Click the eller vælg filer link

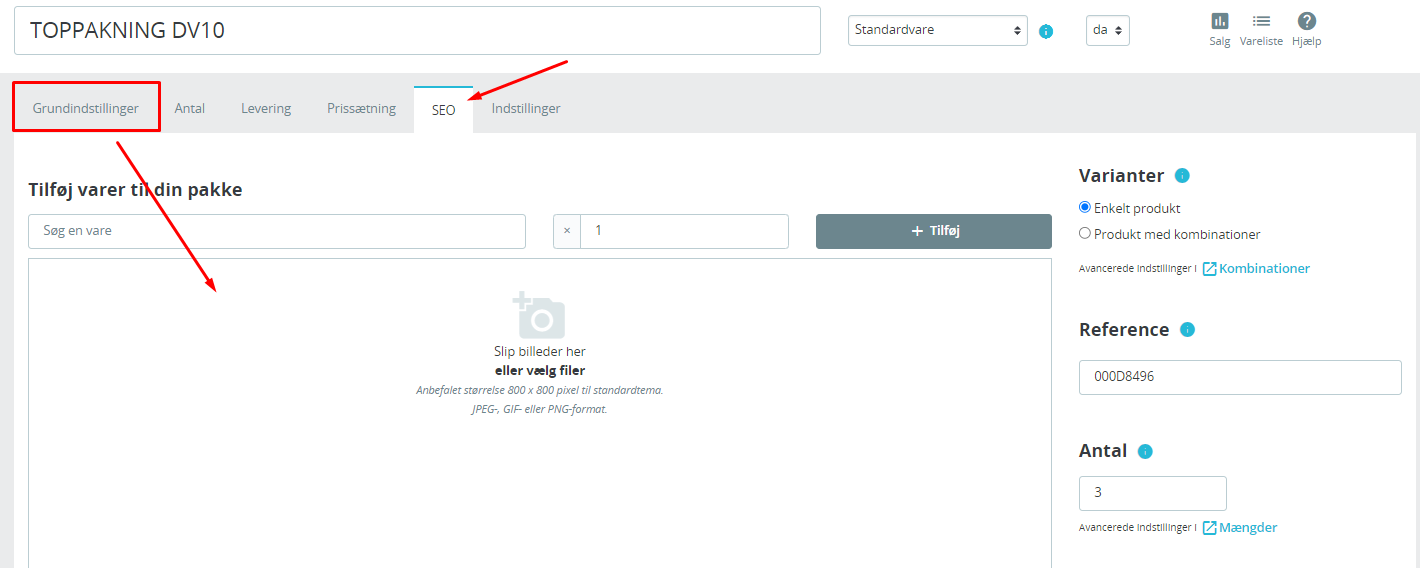pyautogui.click(x=540, y=371)
